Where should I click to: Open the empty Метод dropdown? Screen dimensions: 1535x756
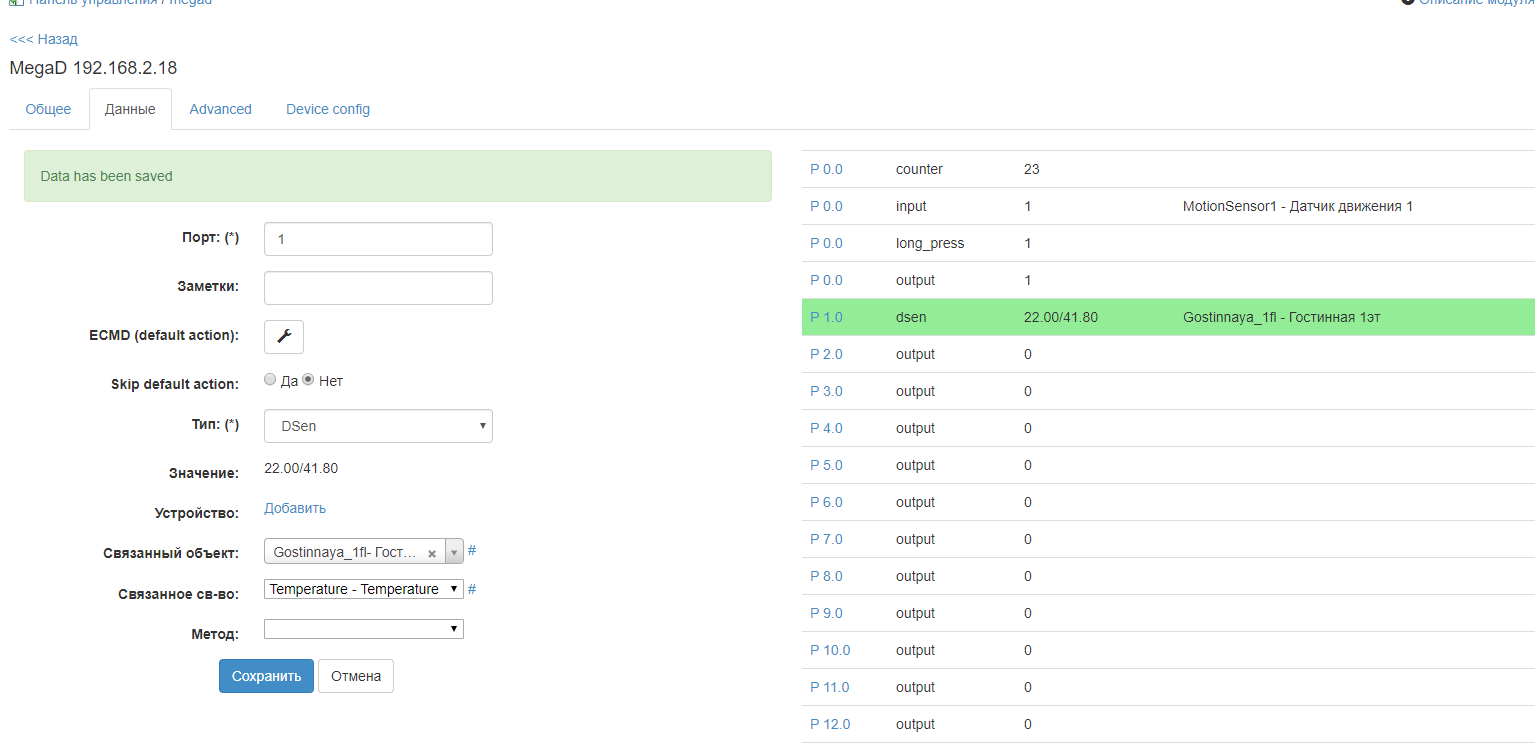tap(364, 629)
